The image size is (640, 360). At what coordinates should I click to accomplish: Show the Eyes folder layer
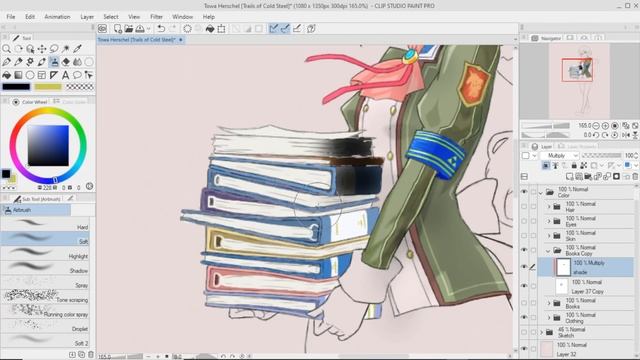524,221
